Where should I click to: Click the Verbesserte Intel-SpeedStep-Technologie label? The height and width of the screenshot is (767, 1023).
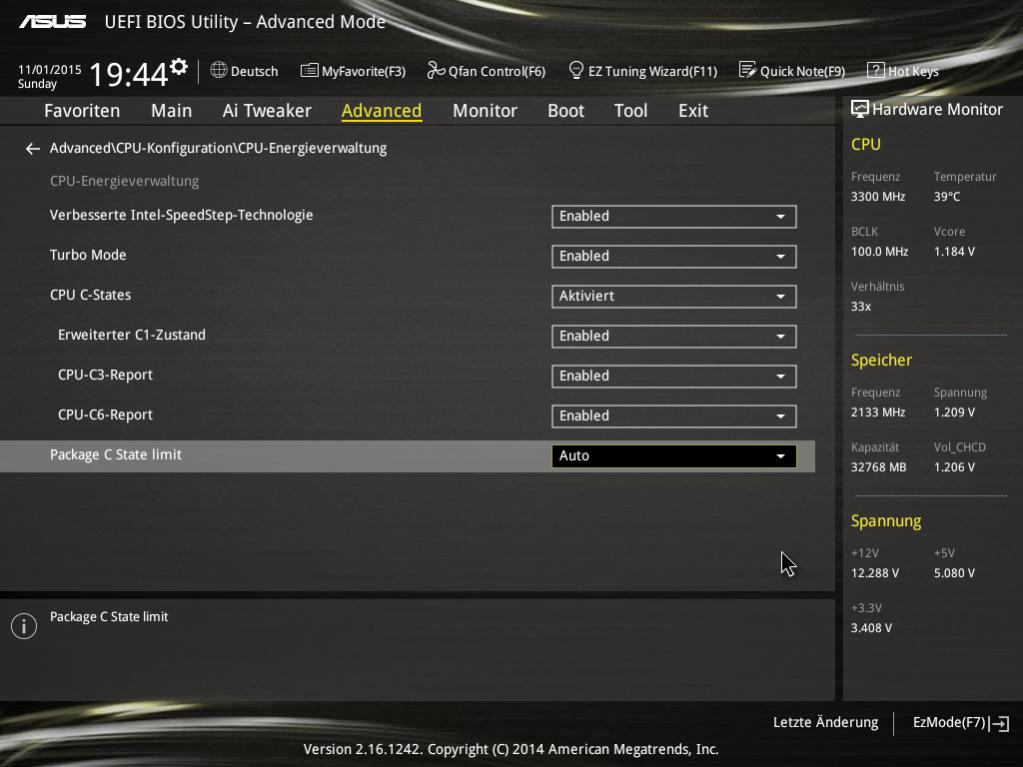(x=181, y=215)
